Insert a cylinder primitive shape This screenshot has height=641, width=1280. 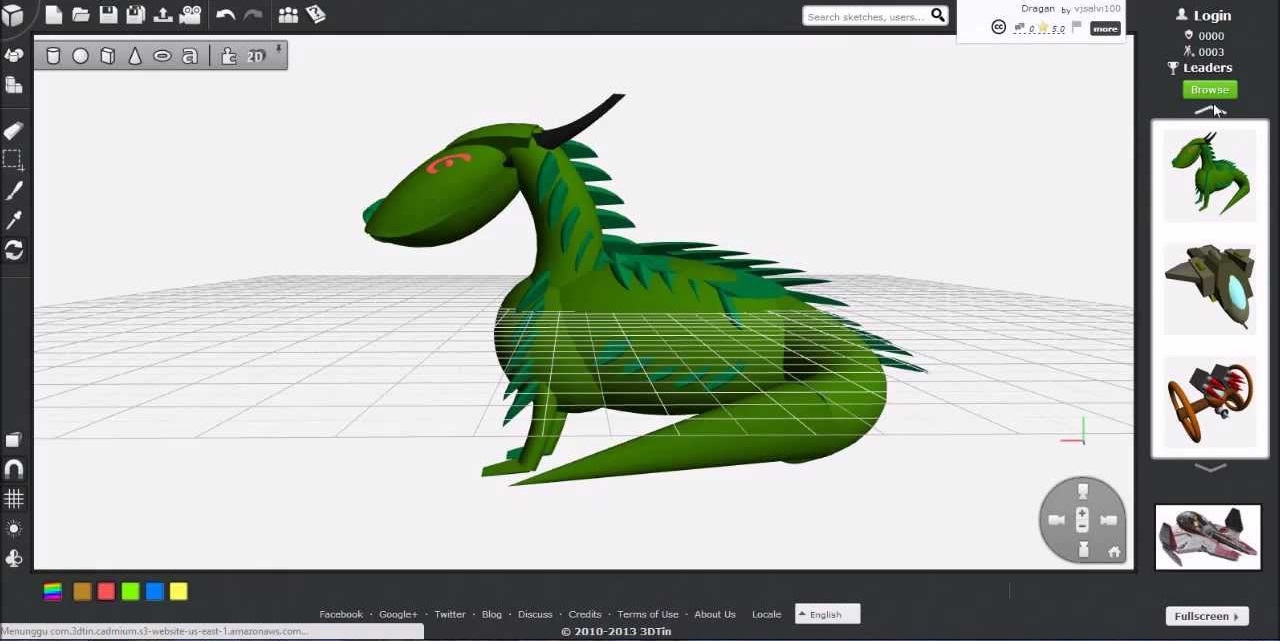tap(53, 56)
